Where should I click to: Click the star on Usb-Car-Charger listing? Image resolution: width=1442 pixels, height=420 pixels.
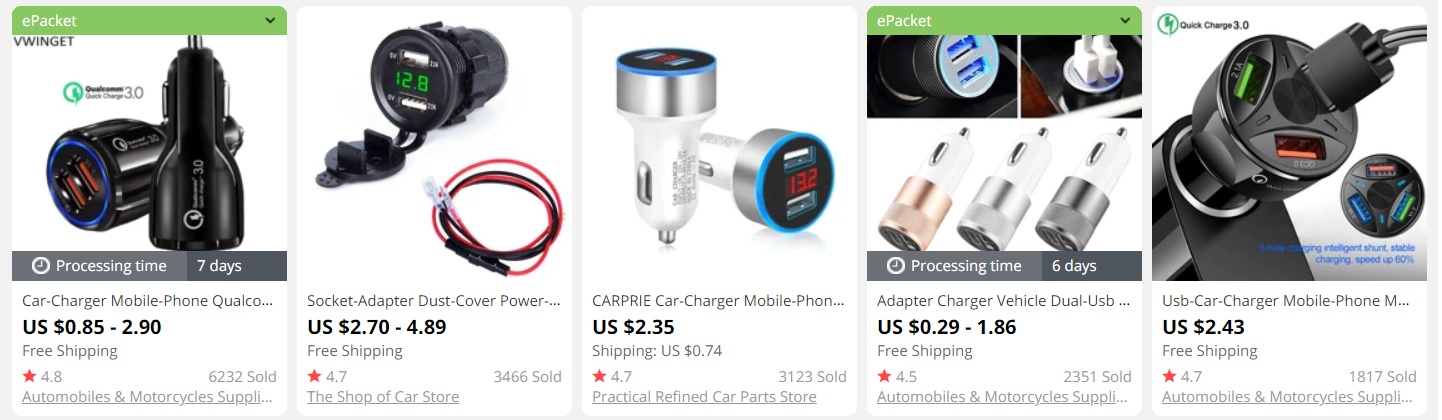1169,376
